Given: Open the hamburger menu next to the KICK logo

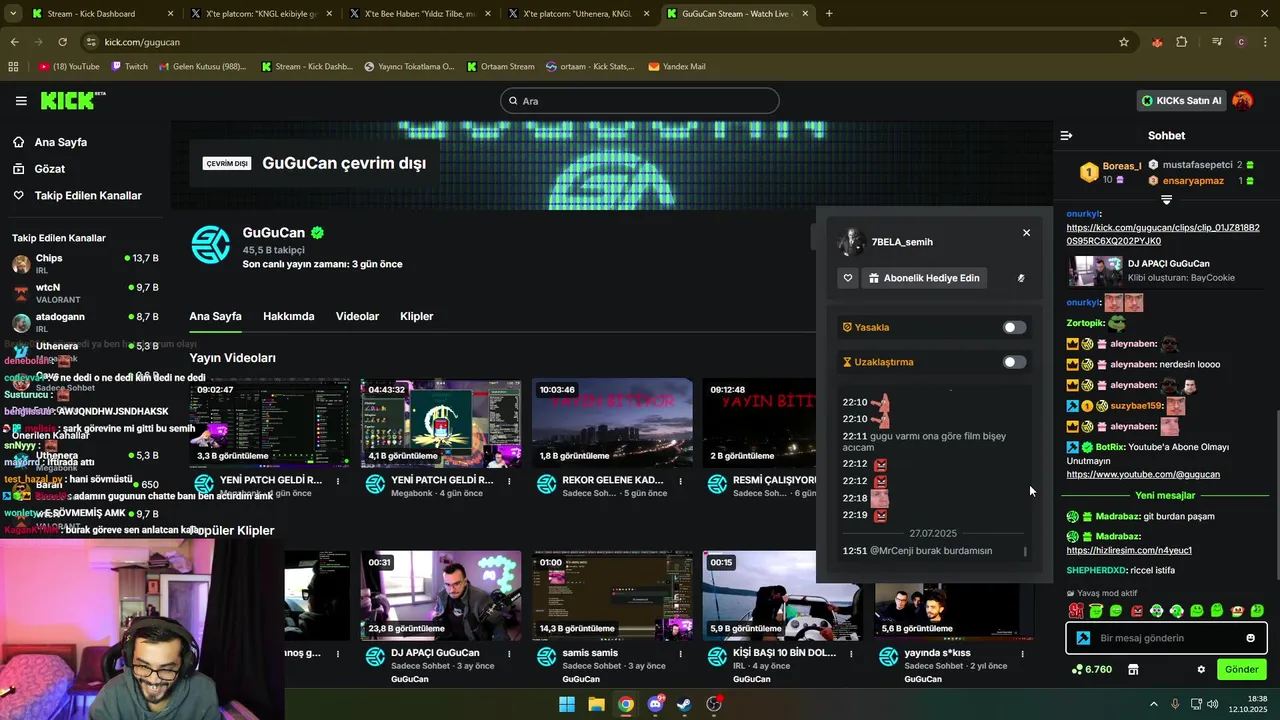Looking at the screenshot, I should (21, 100).
